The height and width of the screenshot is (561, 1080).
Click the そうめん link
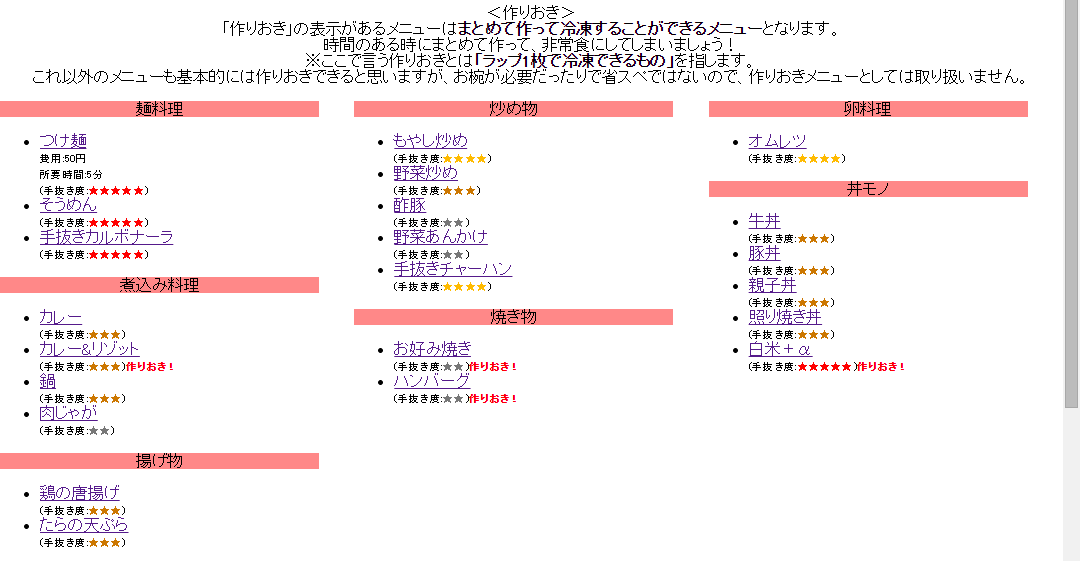68,205
